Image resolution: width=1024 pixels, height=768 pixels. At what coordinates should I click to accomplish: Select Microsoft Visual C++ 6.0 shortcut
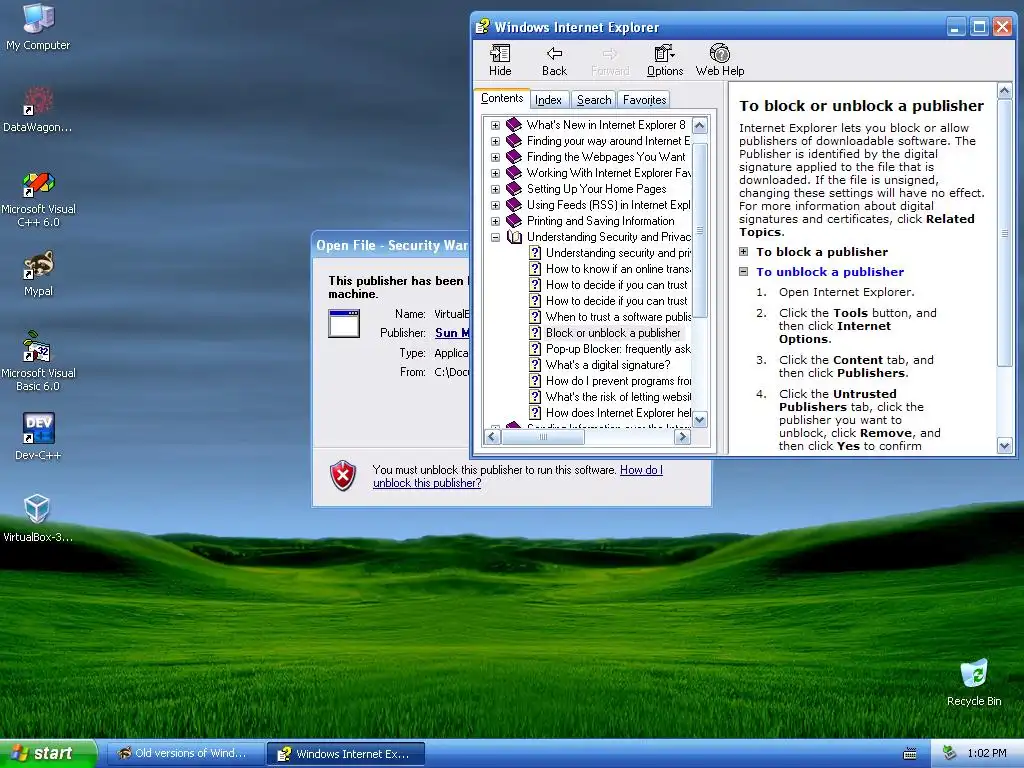pos(38,199)
